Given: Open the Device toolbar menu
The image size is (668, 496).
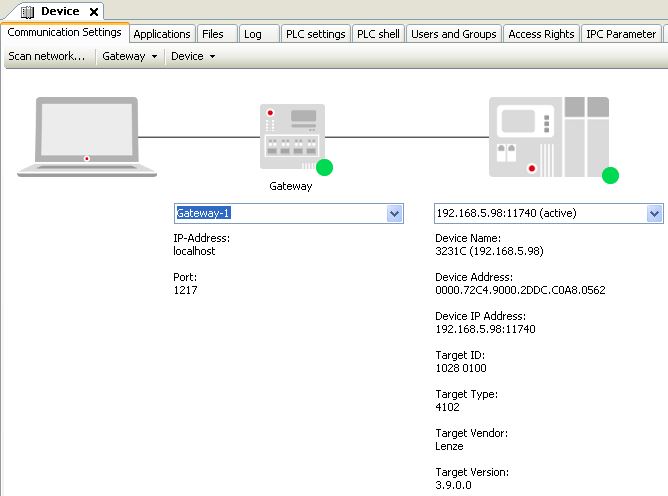Looking at the screenshot, I should click(x=193, y=56).
